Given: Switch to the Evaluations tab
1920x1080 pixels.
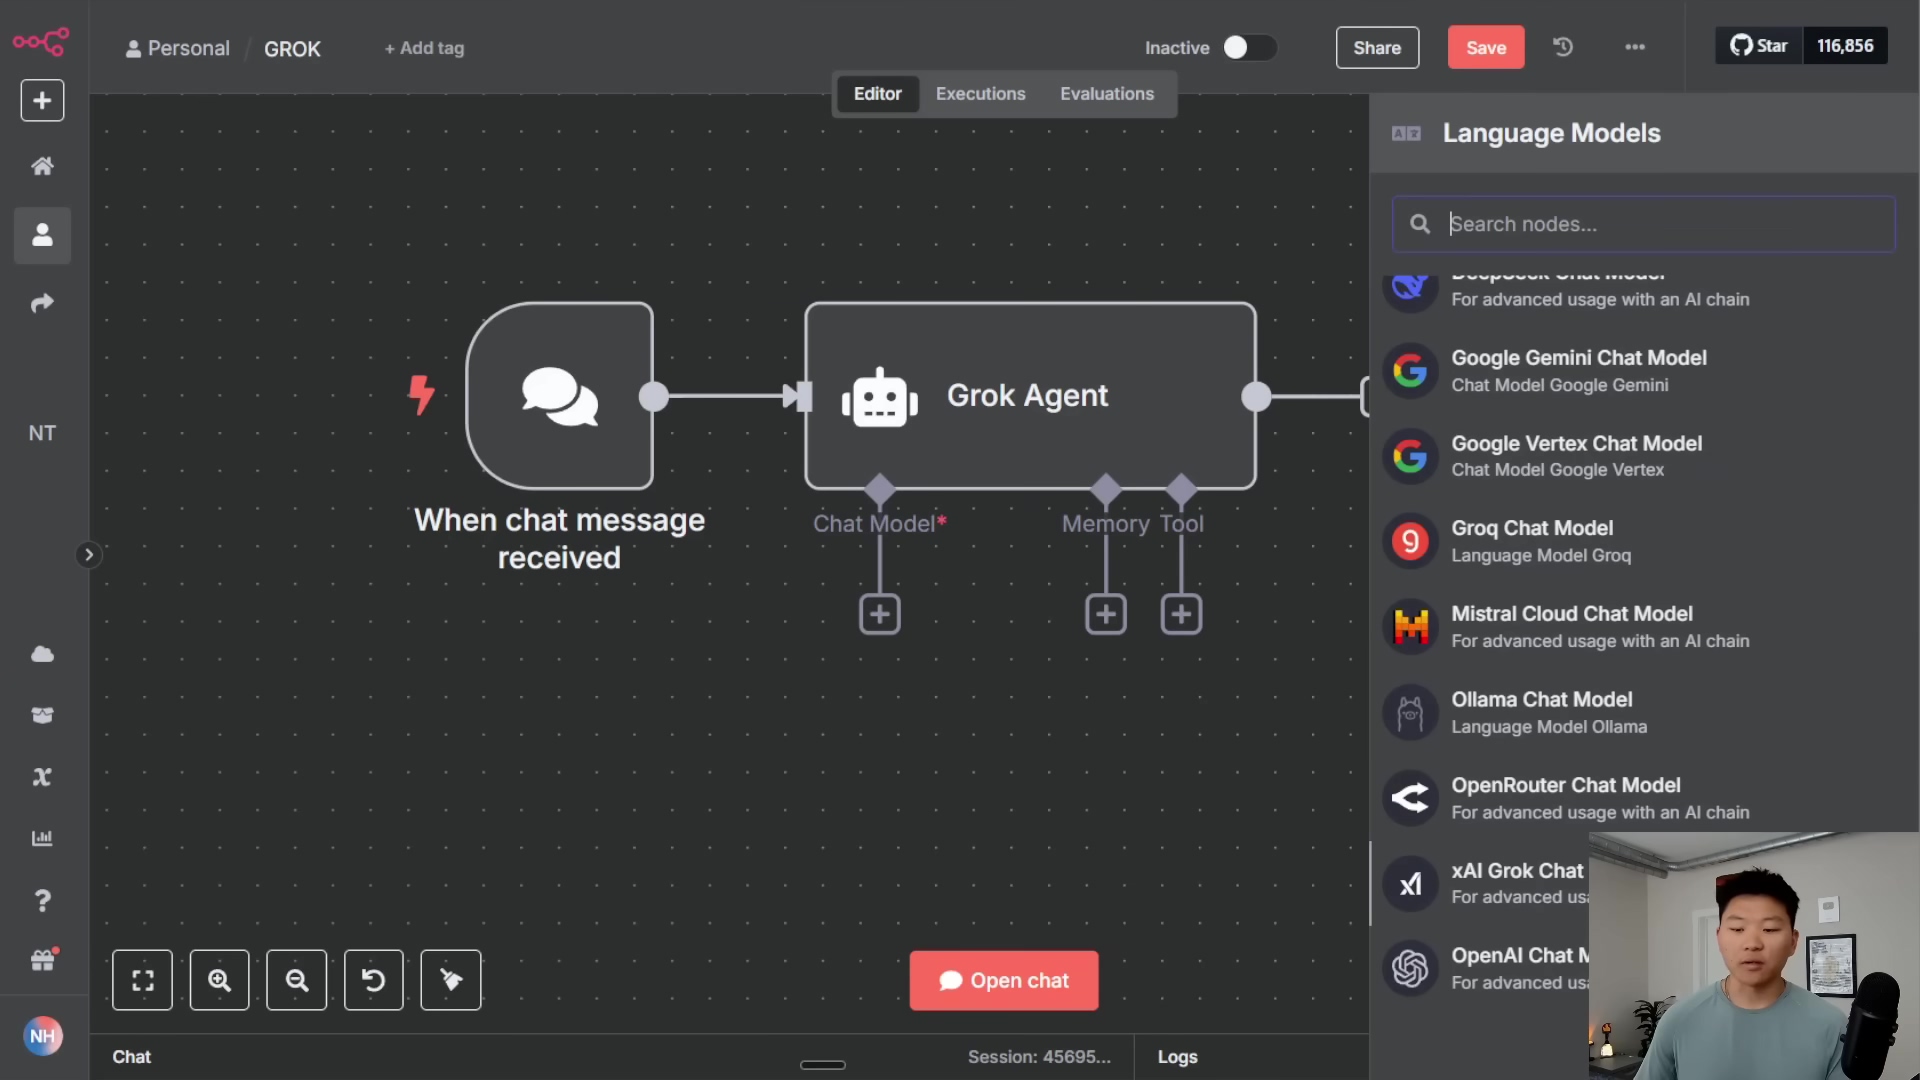Looking at the screenshot, I should [1107, 94].
